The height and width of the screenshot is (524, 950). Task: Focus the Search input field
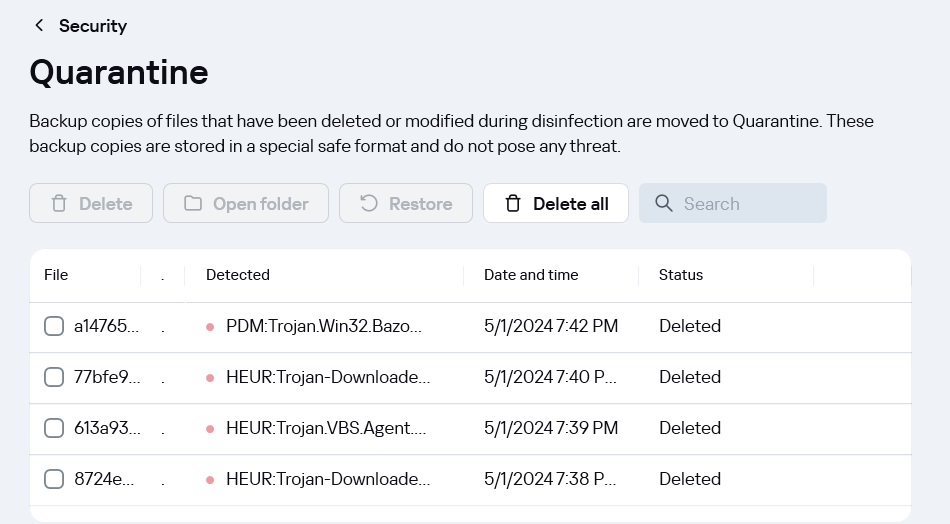coord(732,204)
